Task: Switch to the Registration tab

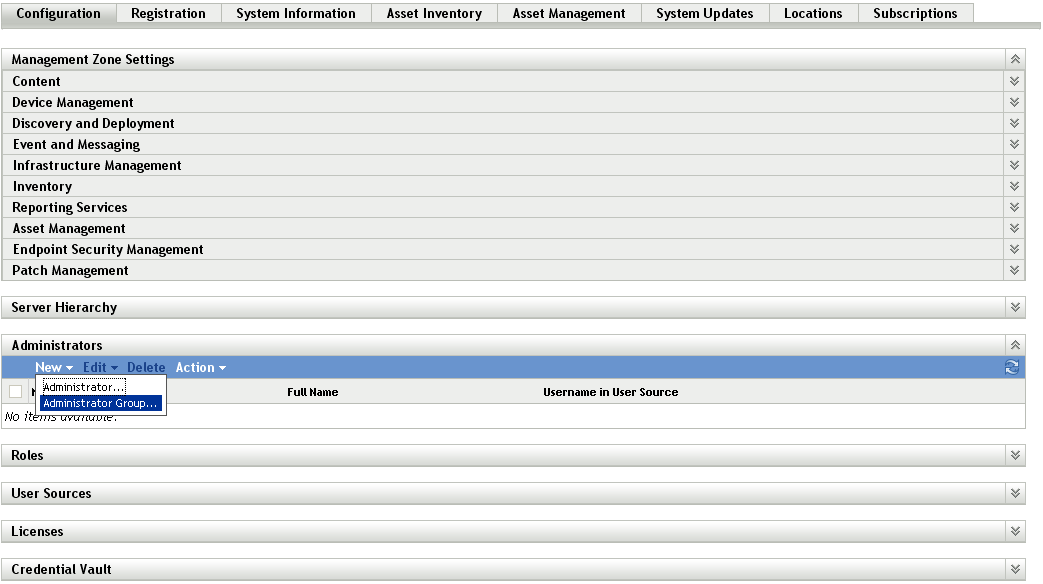Action: click(x=167, y=13)
